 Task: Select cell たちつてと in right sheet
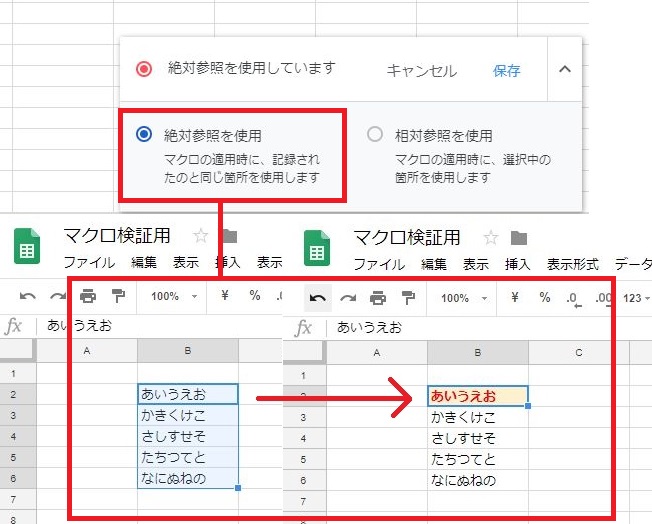click(478, 459)
